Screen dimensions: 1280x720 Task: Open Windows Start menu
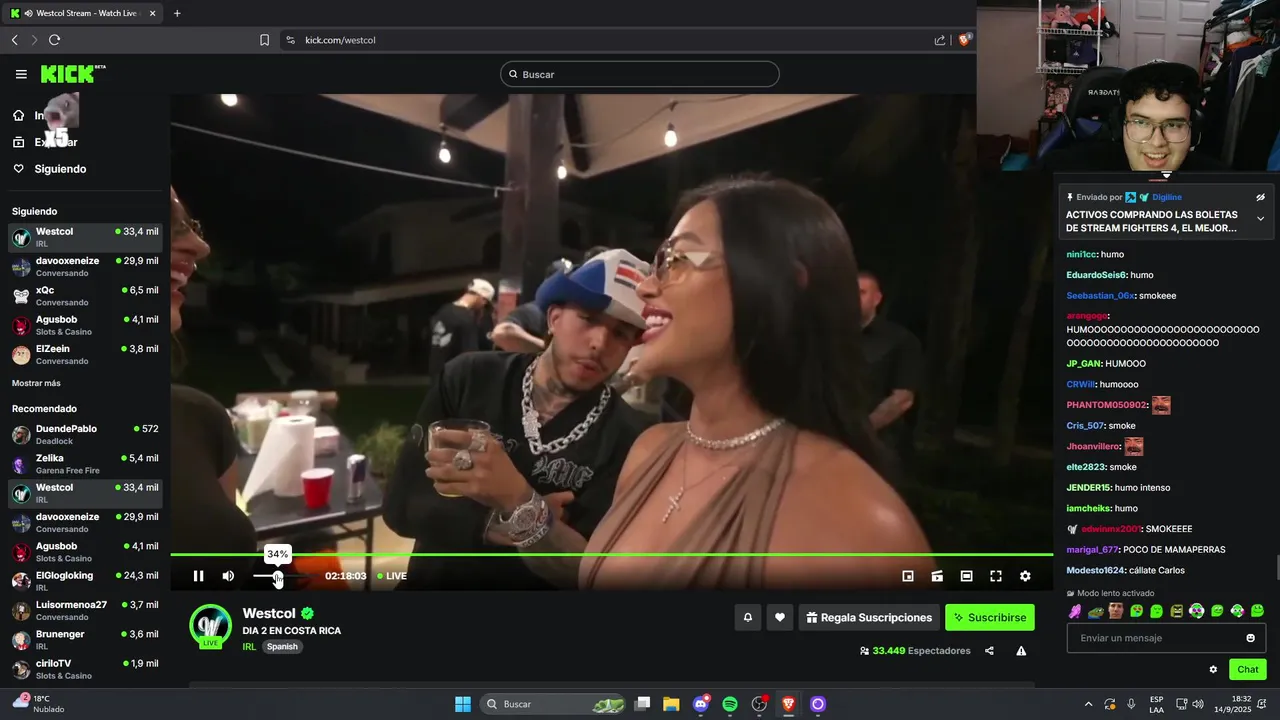pyautogui.click(x=463, y=704)
